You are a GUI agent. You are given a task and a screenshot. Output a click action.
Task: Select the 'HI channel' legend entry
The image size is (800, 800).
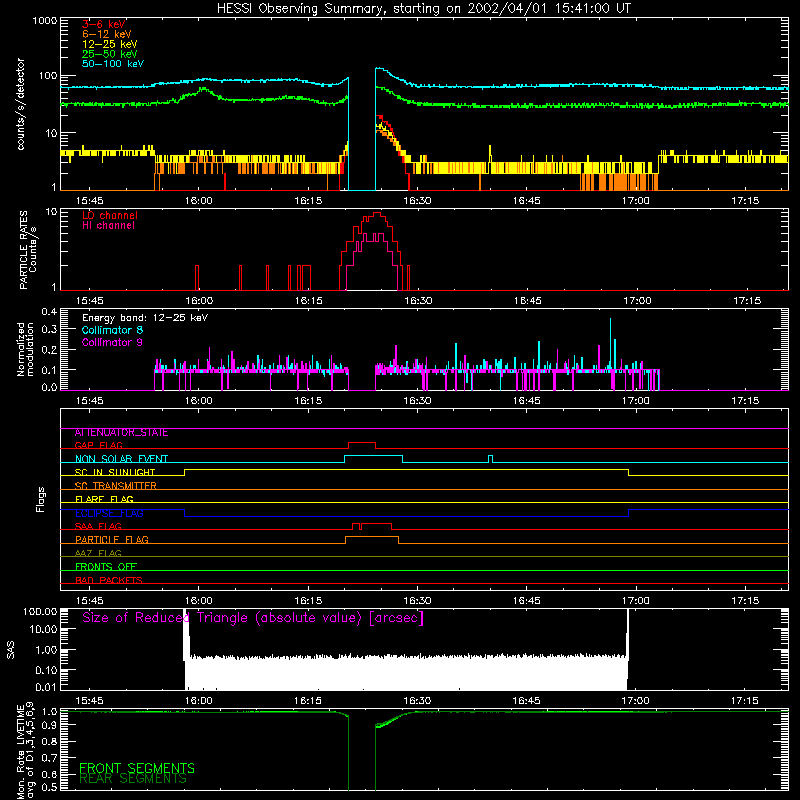click(x=108, y=226)
